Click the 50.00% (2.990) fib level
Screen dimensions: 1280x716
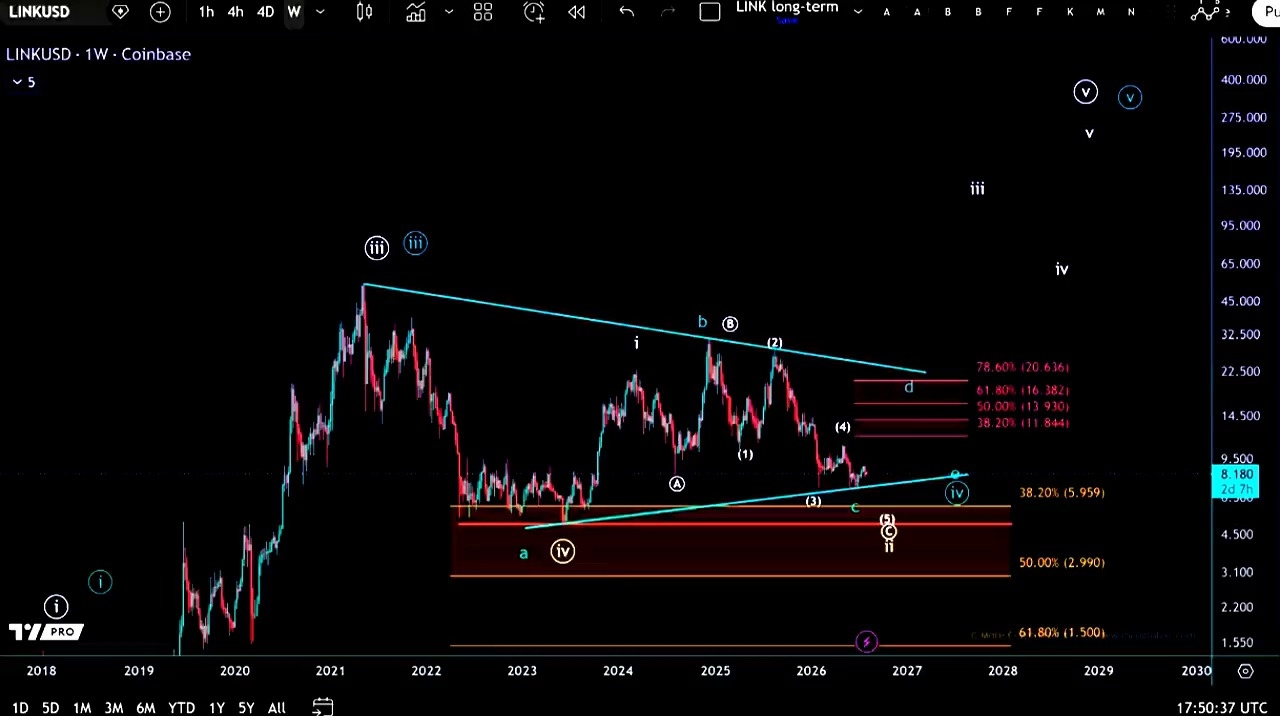pyautogui.click(x=1062, y=563)
